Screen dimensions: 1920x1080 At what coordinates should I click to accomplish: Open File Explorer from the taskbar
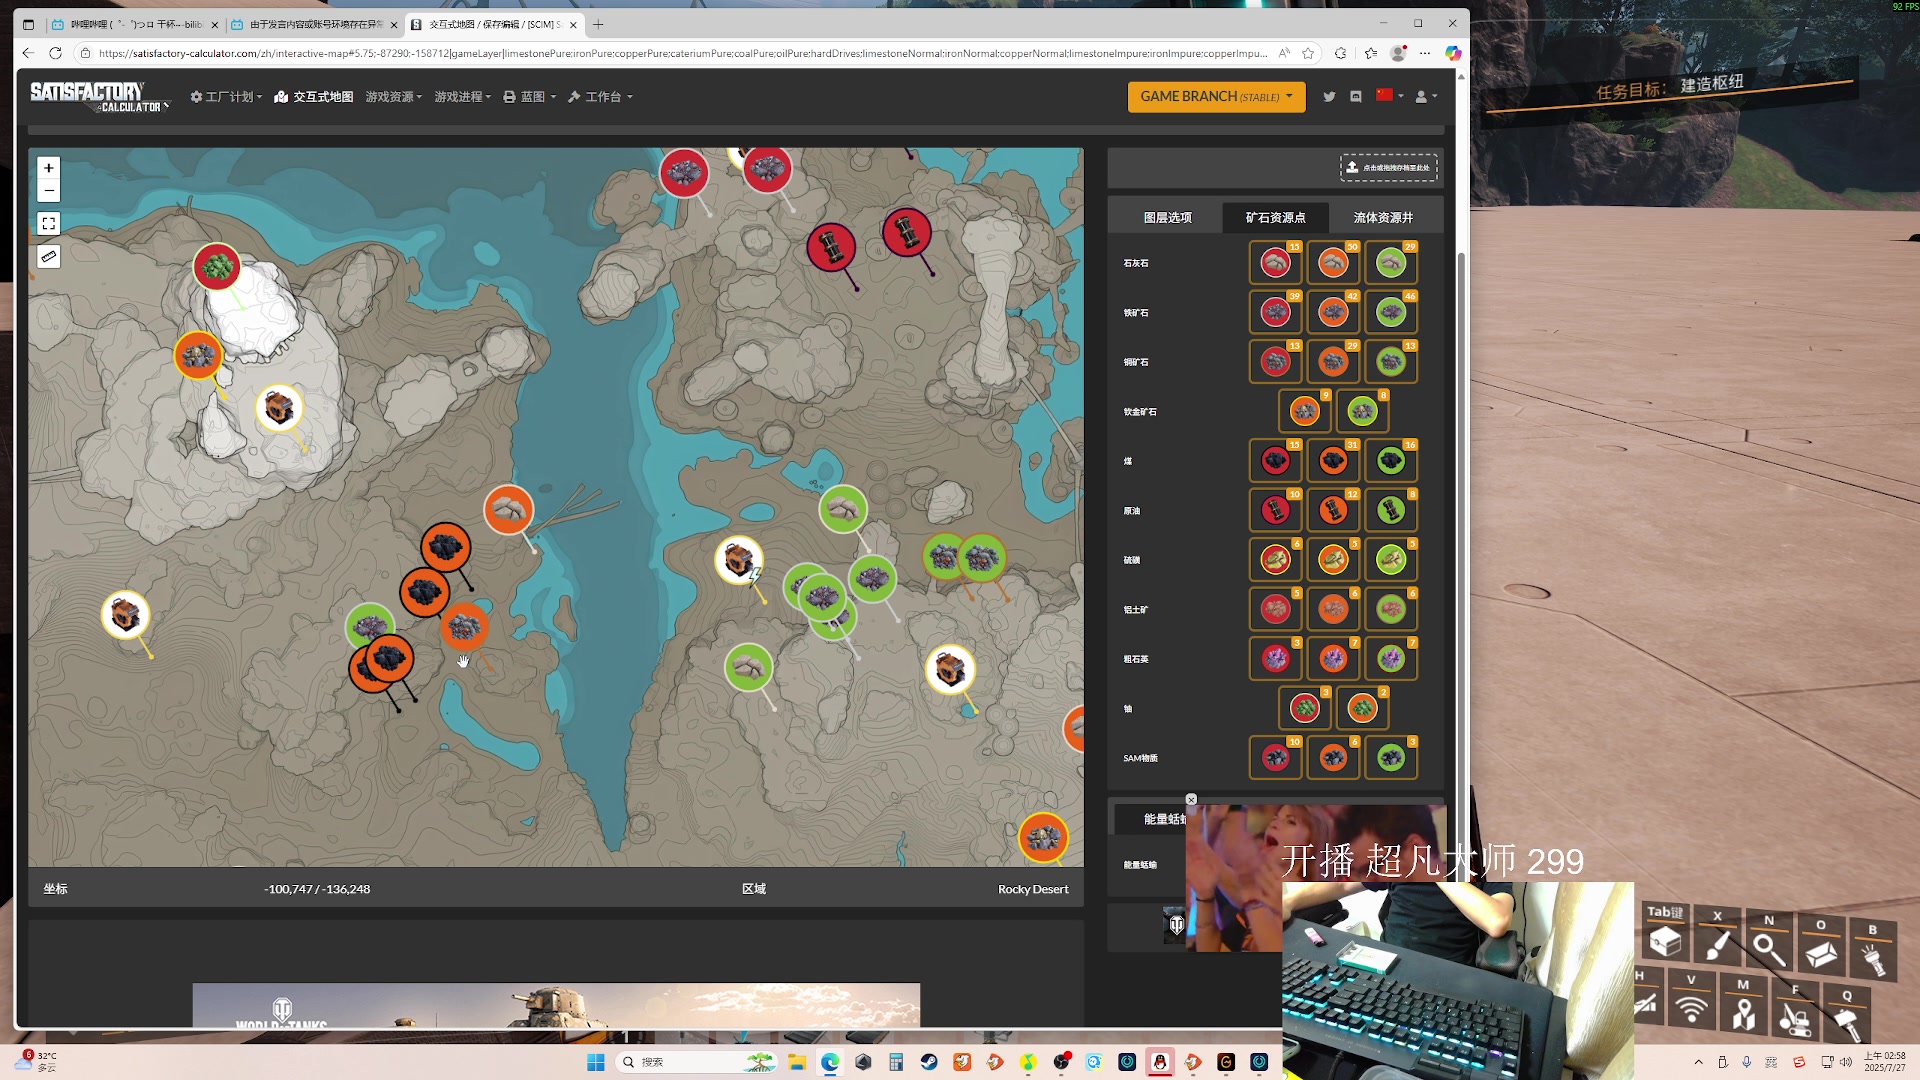click(x=797, y=1062)
